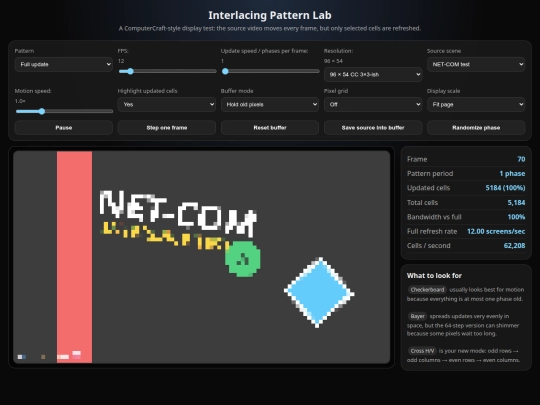Click the red vertical bar in canvas
This screenshot has width=540, height=405.
[74, 257]
